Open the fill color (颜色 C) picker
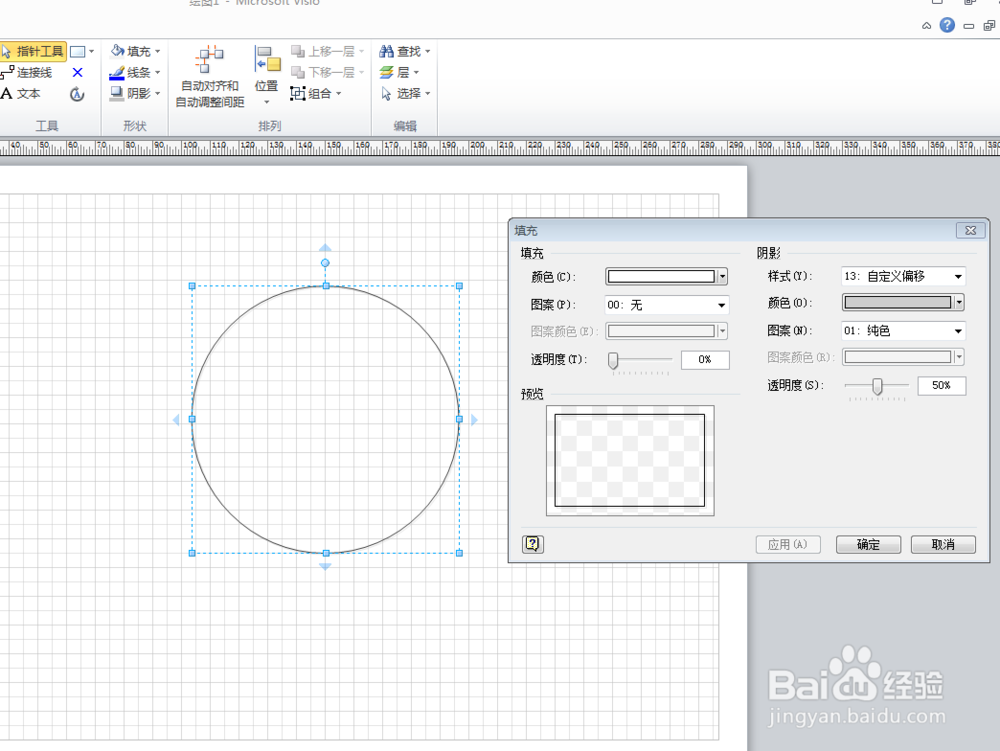This screenshot has height=751, width=1000. click(666, 276)
